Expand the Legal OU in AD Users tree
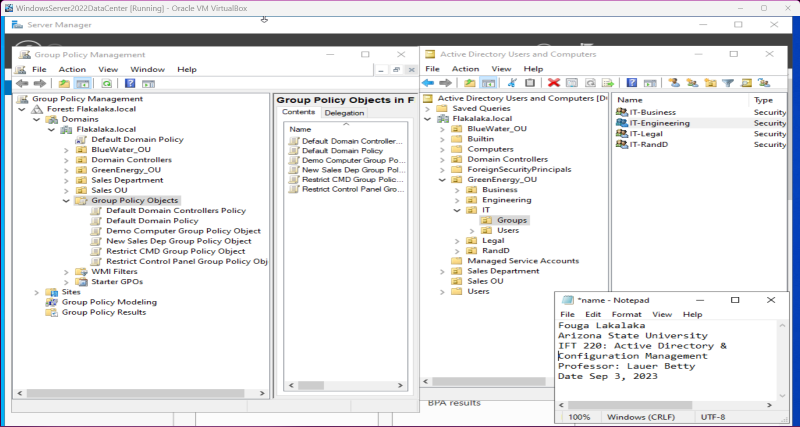Viewport: 800px width, 427px height. [x=457, y=241]
